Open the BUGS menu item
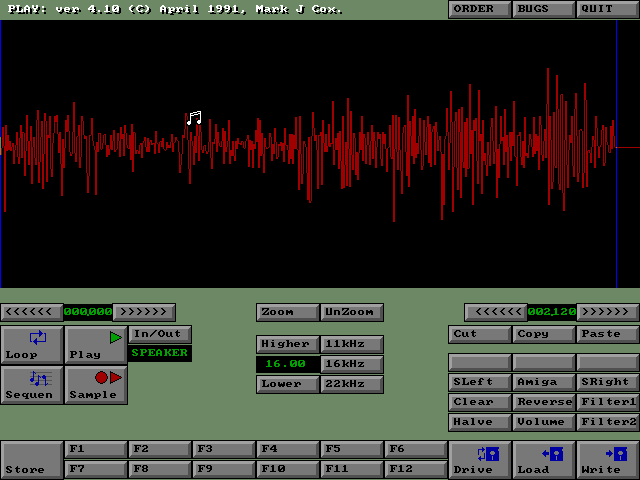 (x=543, y=9)
